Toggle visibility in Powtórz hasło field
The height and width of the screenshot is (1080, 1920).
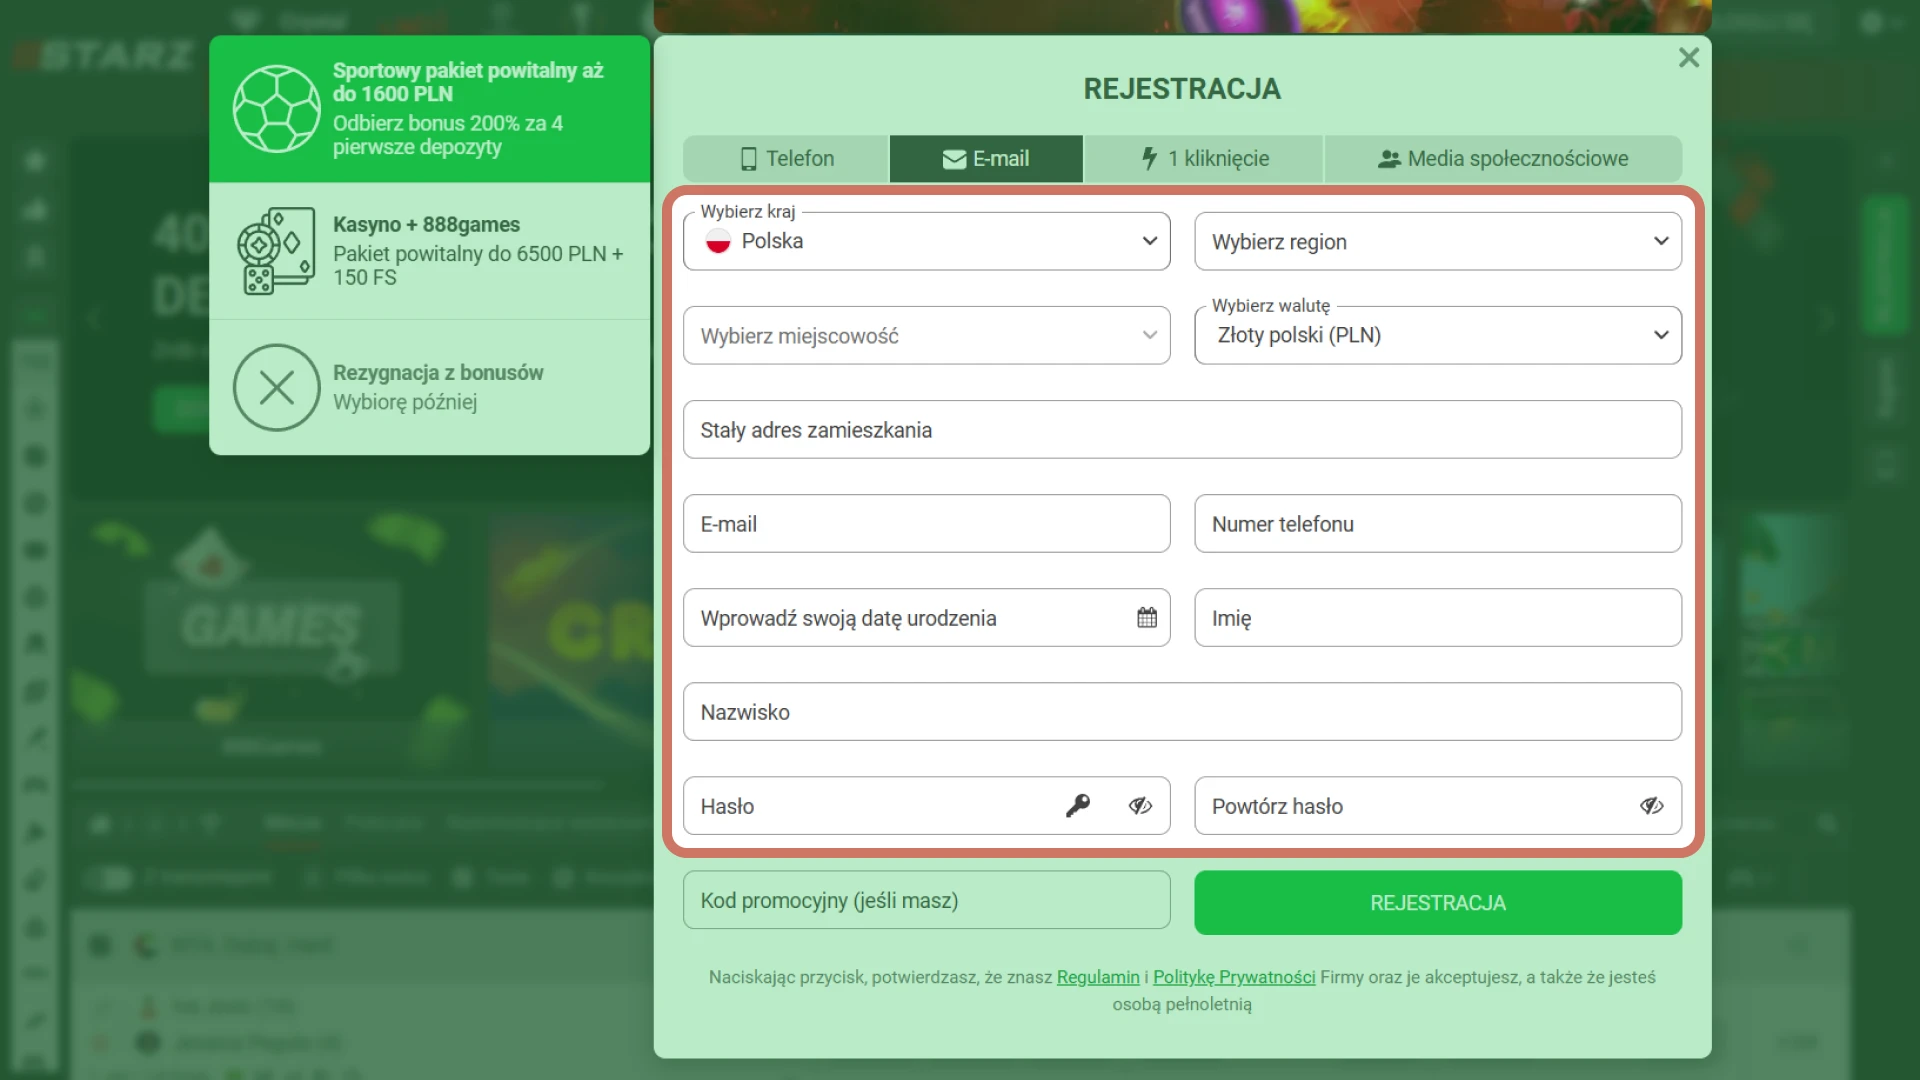point(1651,806)
